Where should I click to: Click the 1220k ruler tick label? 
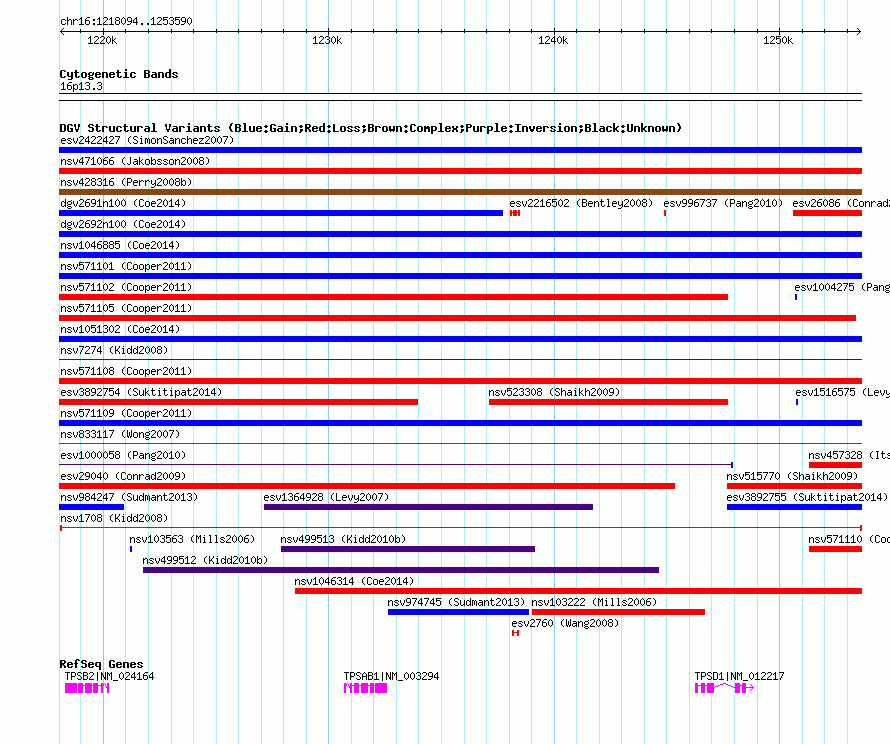[102, 40]
